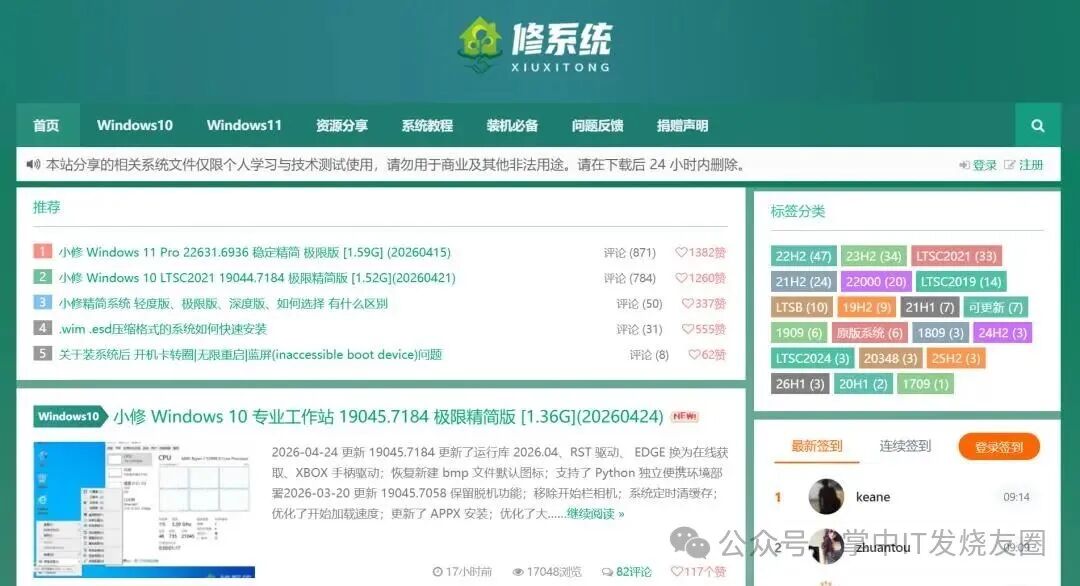The width and height of the screenshot is (1080, 586).
Task: Select the LTSC2024 (3) tag
Action: tap(813, 358)
